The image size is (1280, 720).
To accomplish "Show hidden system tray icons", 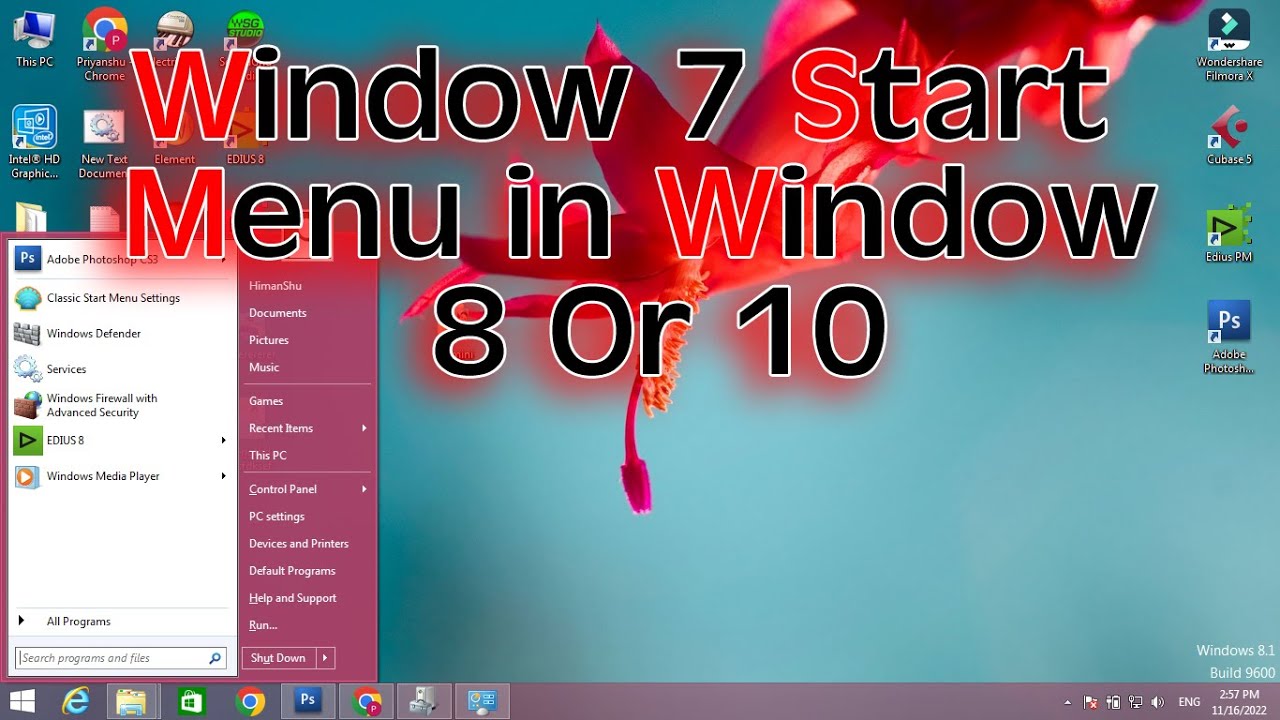I will (1067, 702).
